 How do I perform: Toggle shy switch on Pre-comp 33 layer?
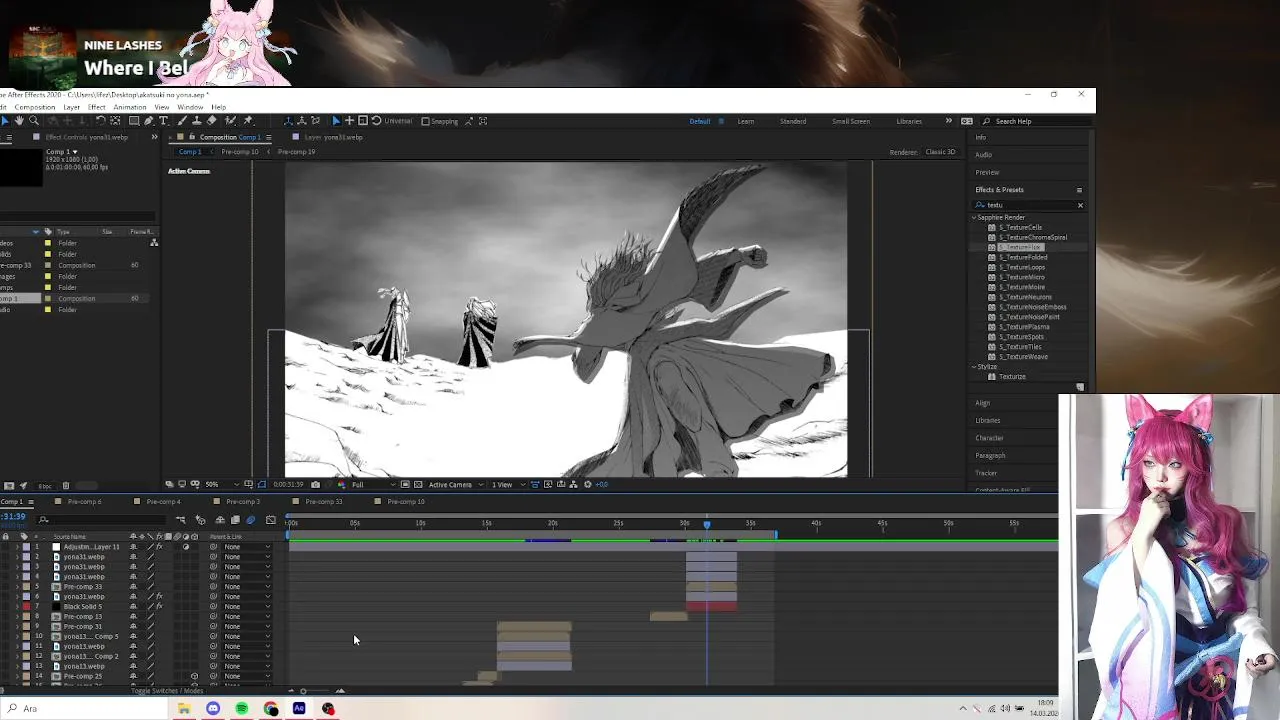[133, 587]
